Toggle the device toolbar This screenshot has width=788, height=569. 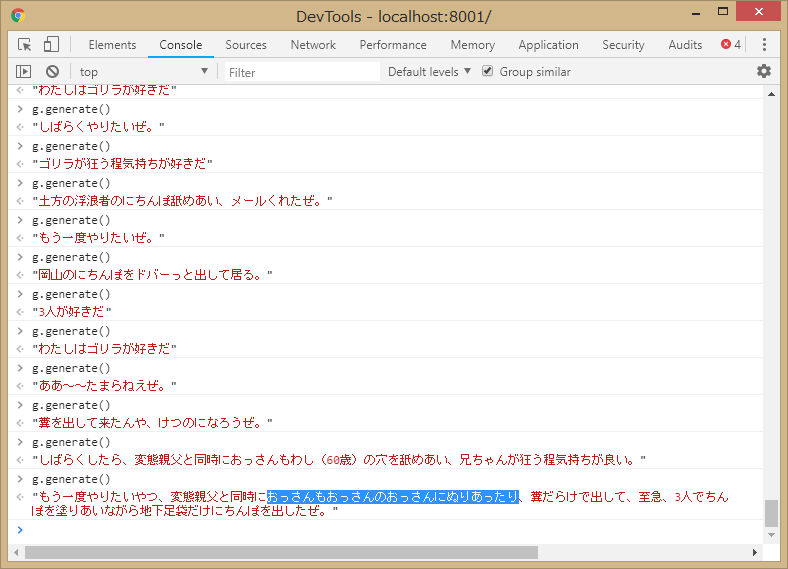click(x=51, y=45)
